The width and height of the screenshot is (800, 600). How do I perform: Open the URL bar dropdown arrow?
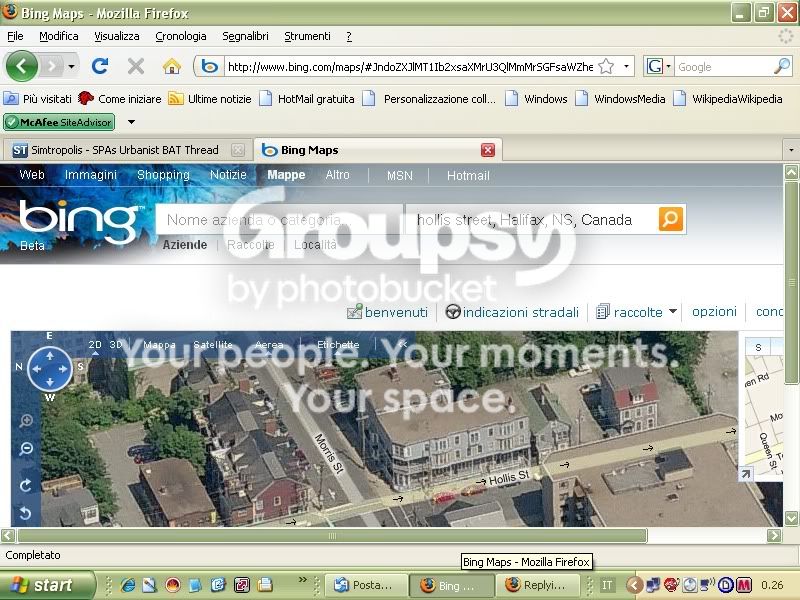tap(626, 66)
